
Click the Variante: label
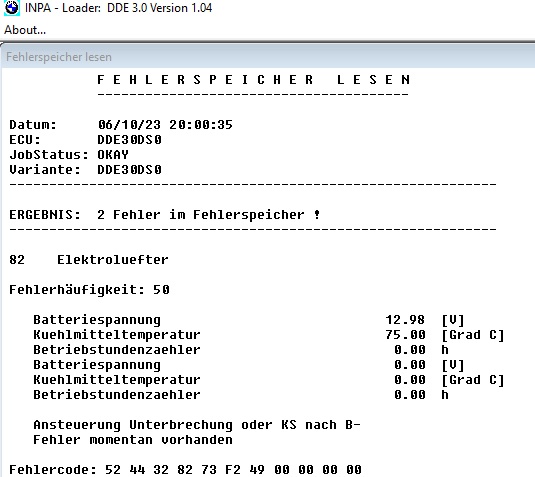(45, 170)
